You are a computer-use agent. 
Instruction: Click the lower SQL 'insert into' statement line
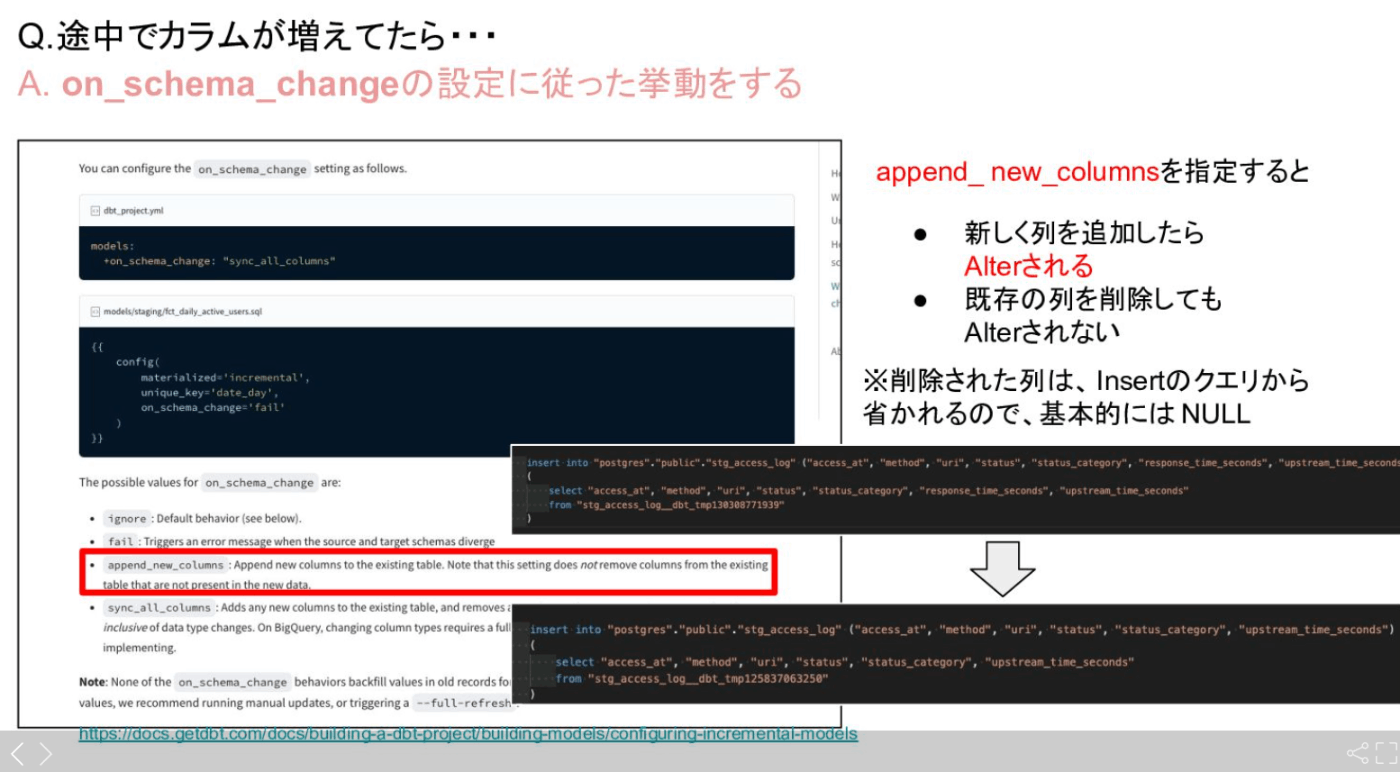click(961, 629)
